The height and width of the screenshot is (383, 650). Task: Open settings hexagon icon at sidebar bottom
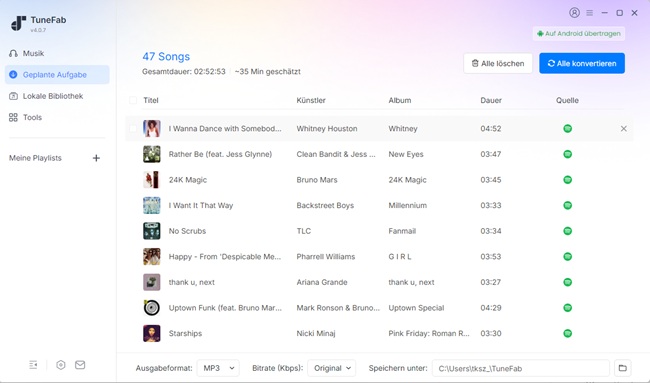[61, 365]
